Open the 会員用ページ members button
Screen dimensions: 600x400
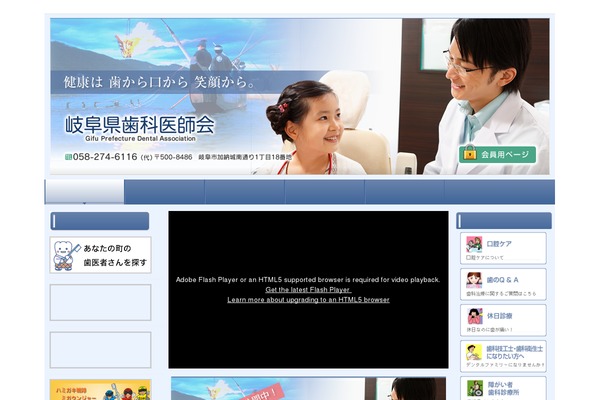[497, 154]
